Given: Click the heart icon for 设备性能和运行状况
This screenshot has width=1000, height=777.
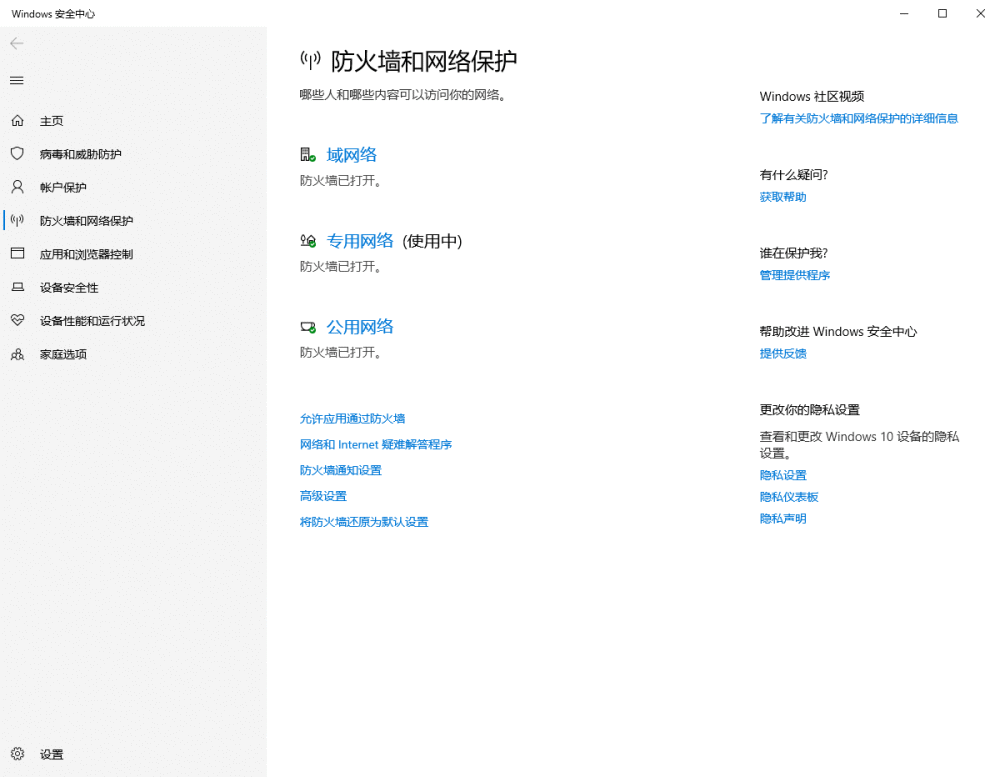Looking at the screenshot, I should tap(18, 320).
